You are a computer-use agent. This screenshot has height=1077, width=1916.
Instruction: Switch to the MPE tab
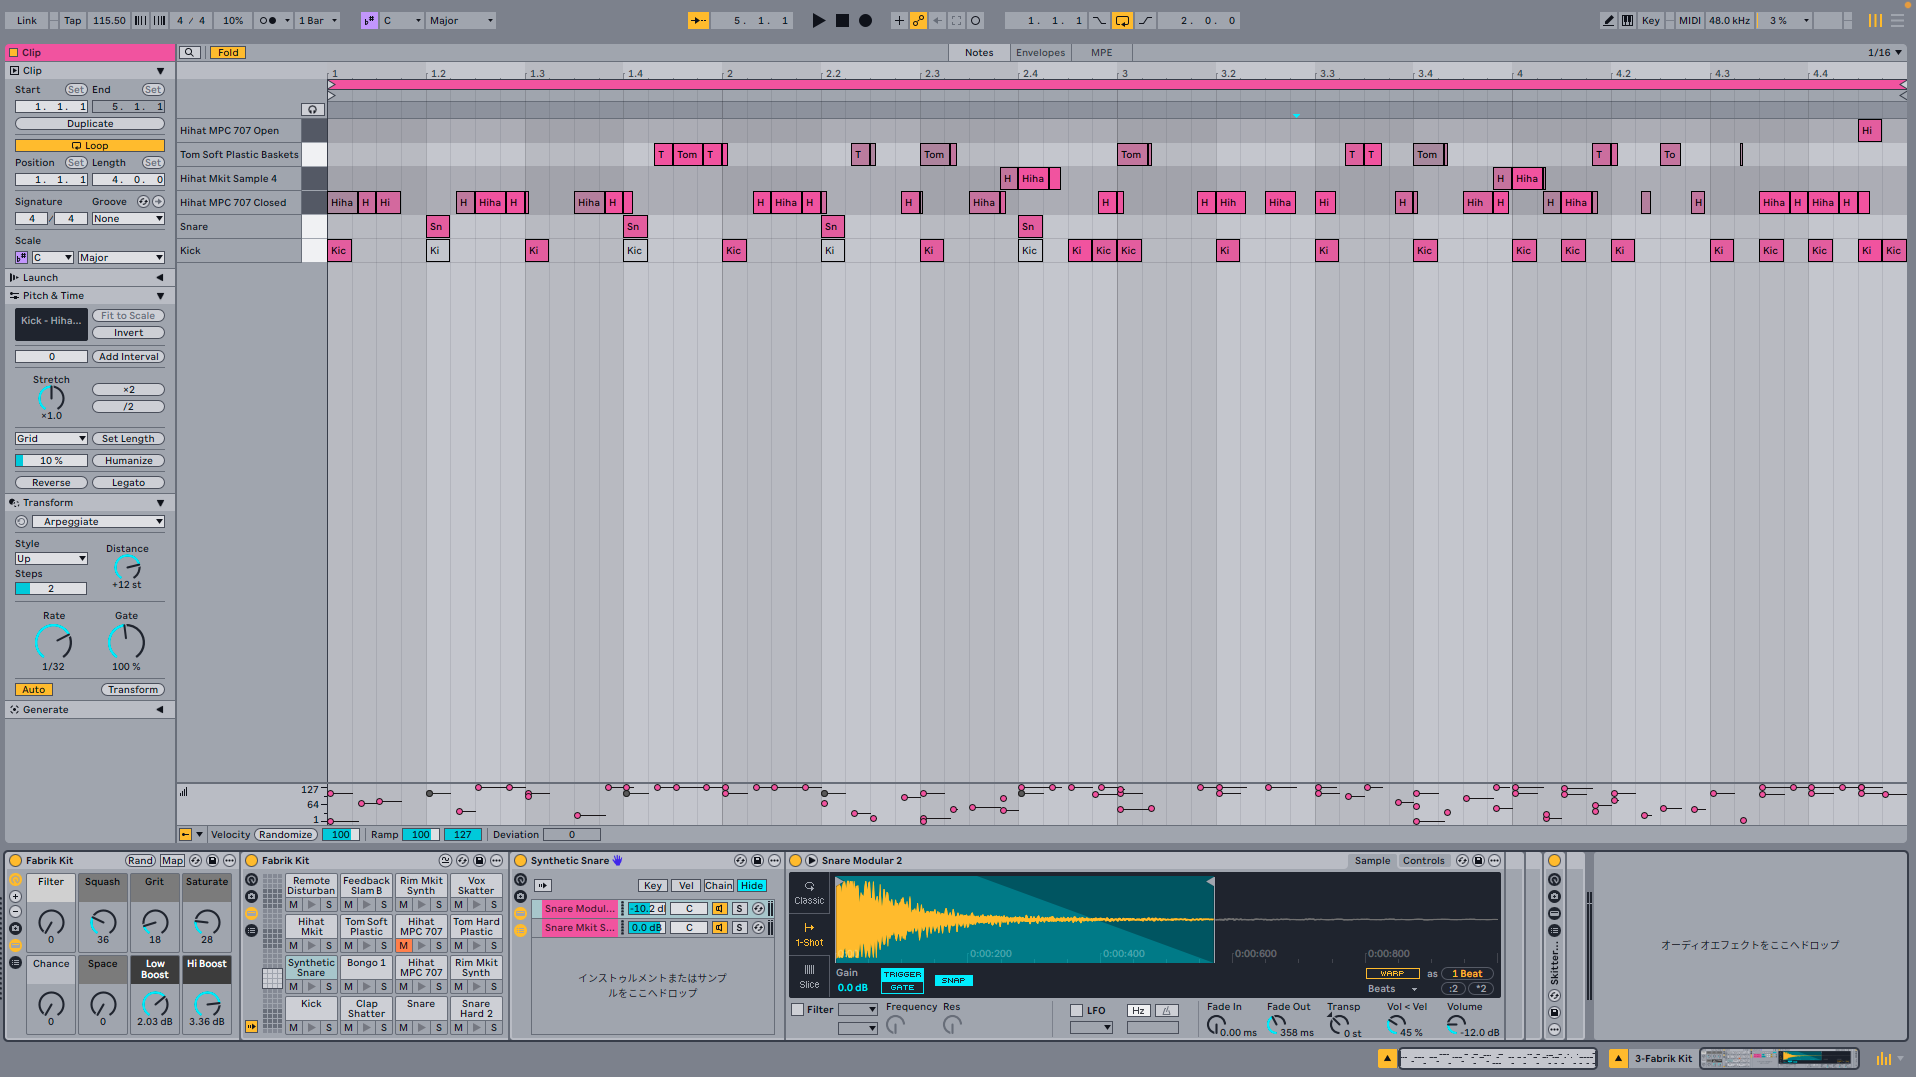point(1101,53)
